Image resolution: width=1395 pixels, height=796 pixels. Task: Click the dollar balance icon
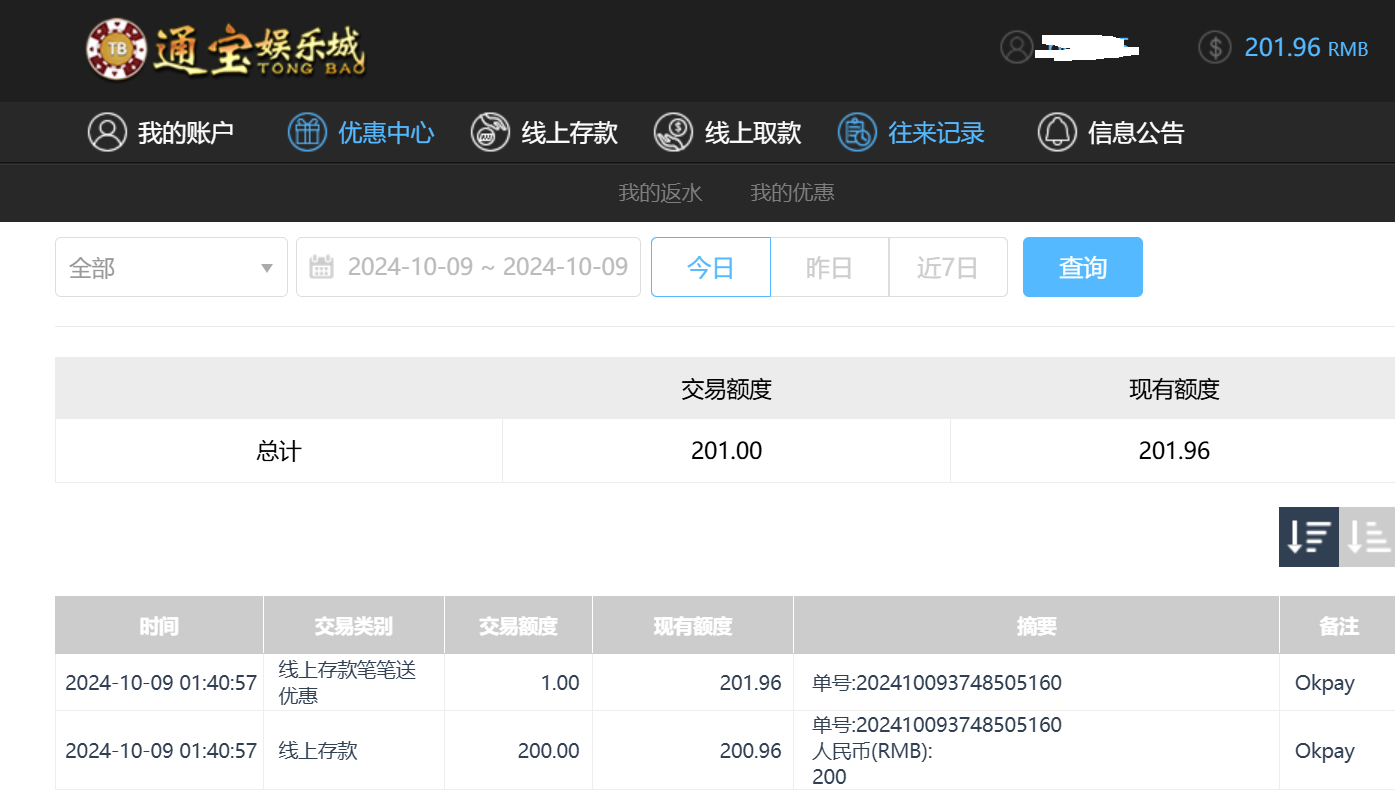click(1214, 47)
